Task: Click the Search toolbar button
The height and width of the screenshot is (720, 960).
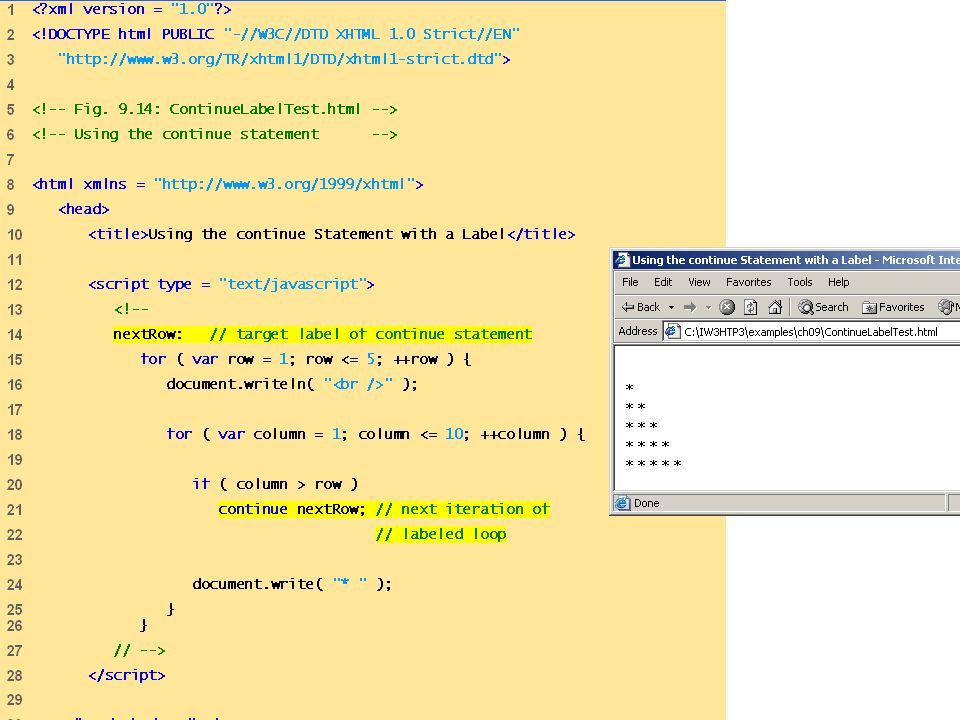Action: [x=823, y=307]
